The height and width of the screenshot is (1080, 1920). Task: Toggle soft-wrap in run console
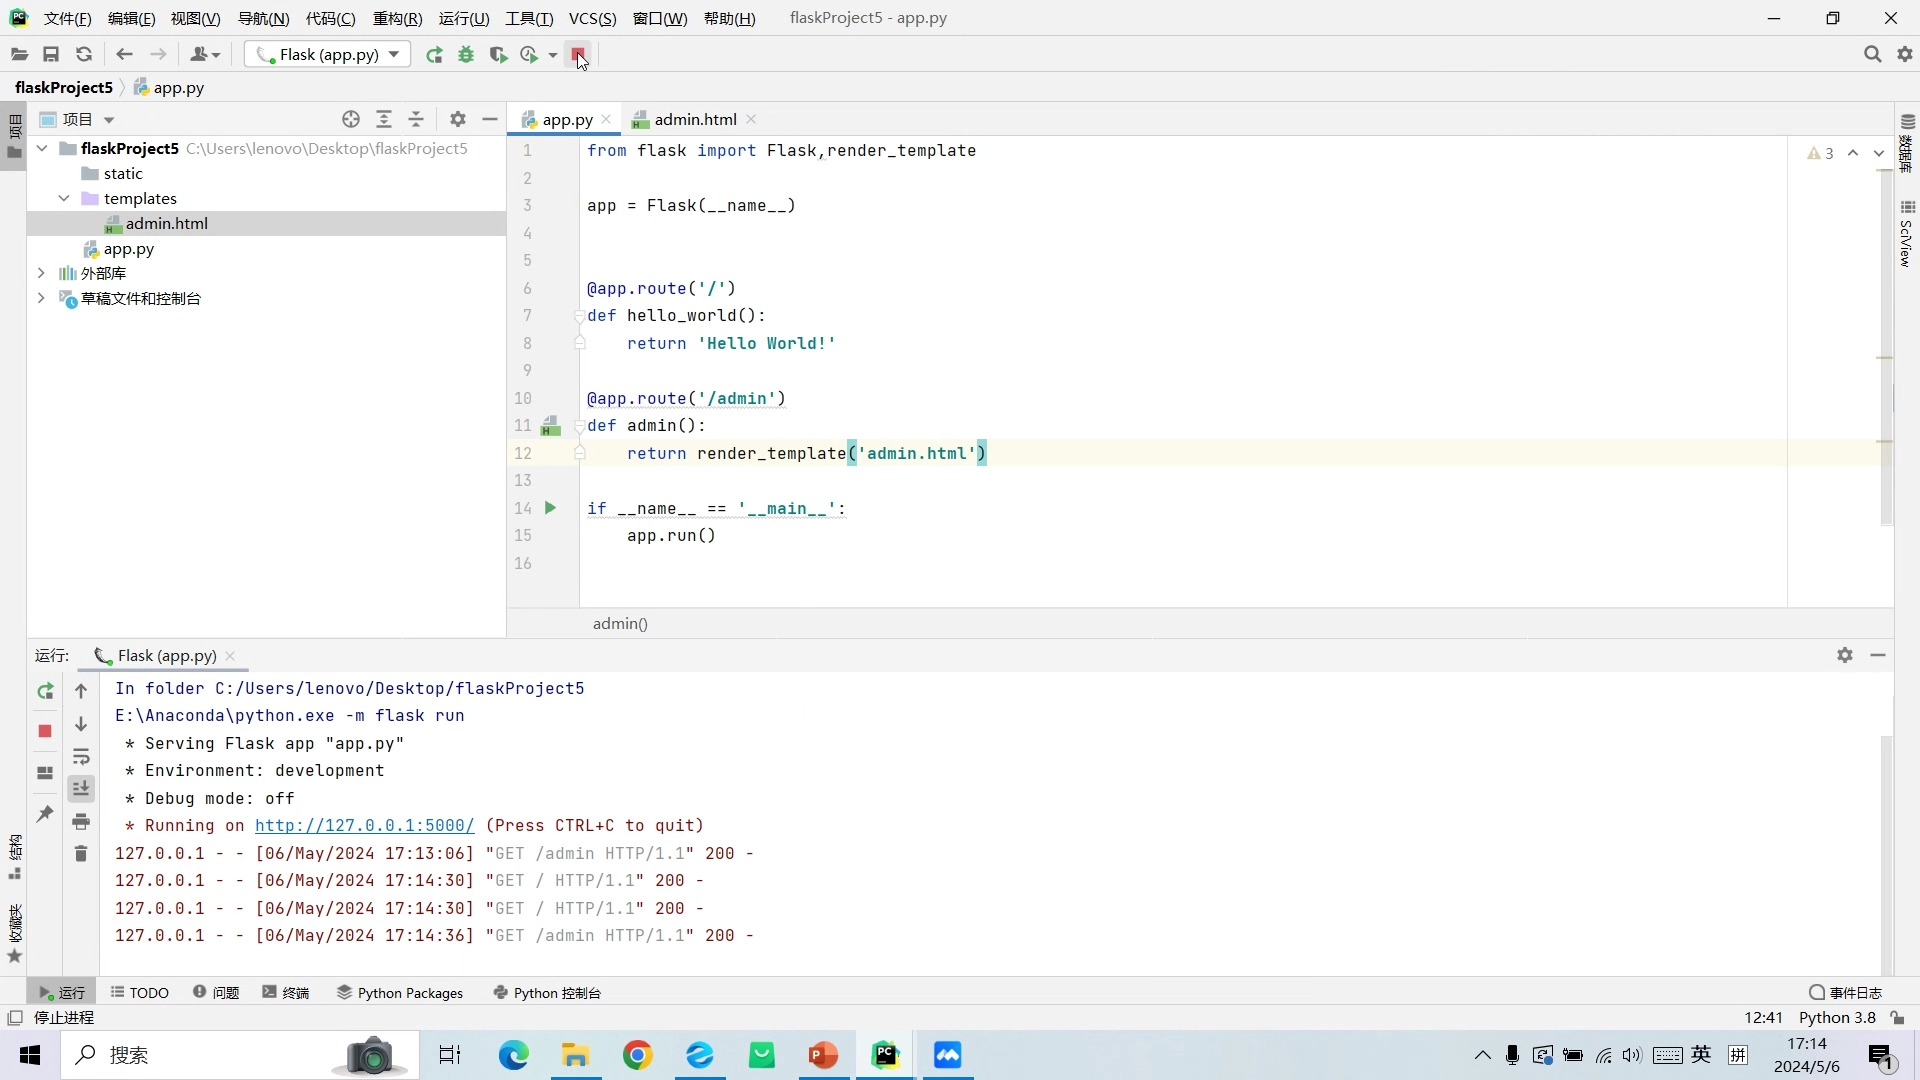[81, 757]
